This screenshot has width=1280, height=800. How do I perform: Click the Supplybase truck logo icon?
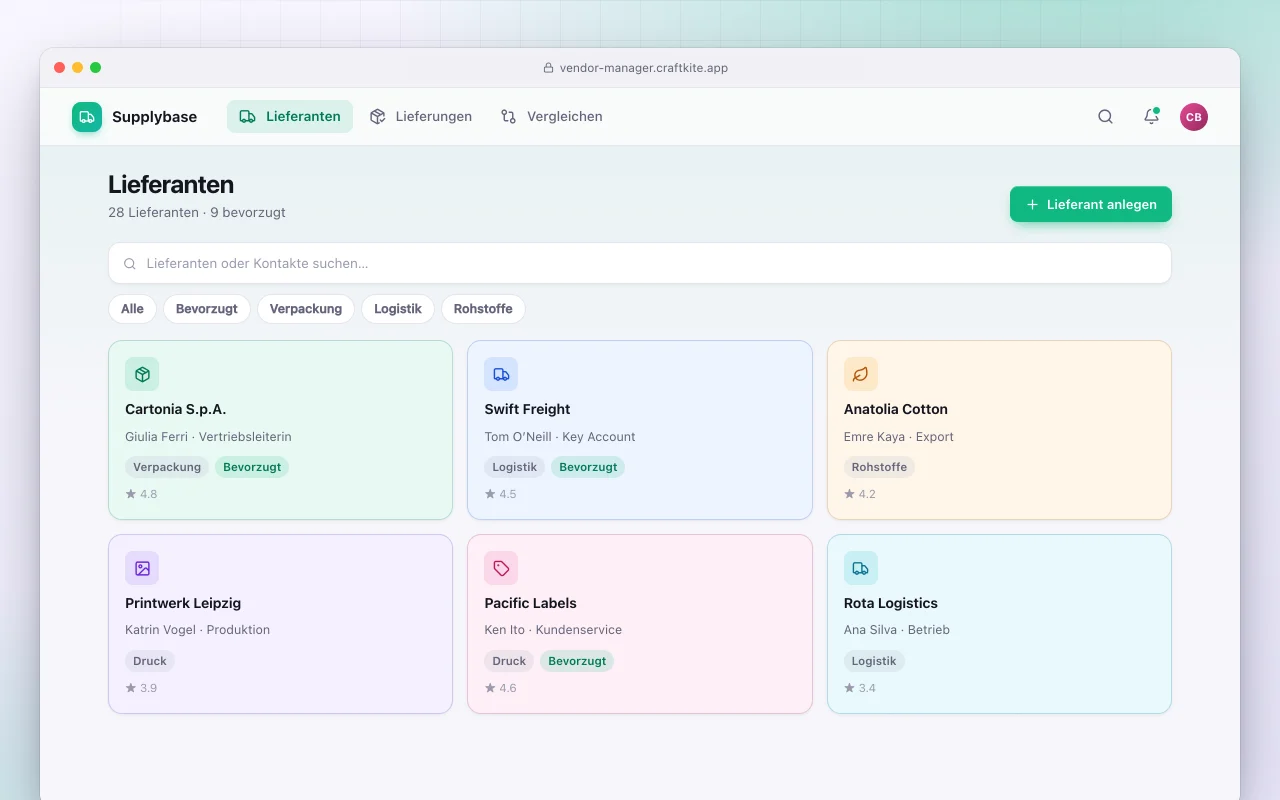coord(87,117)
